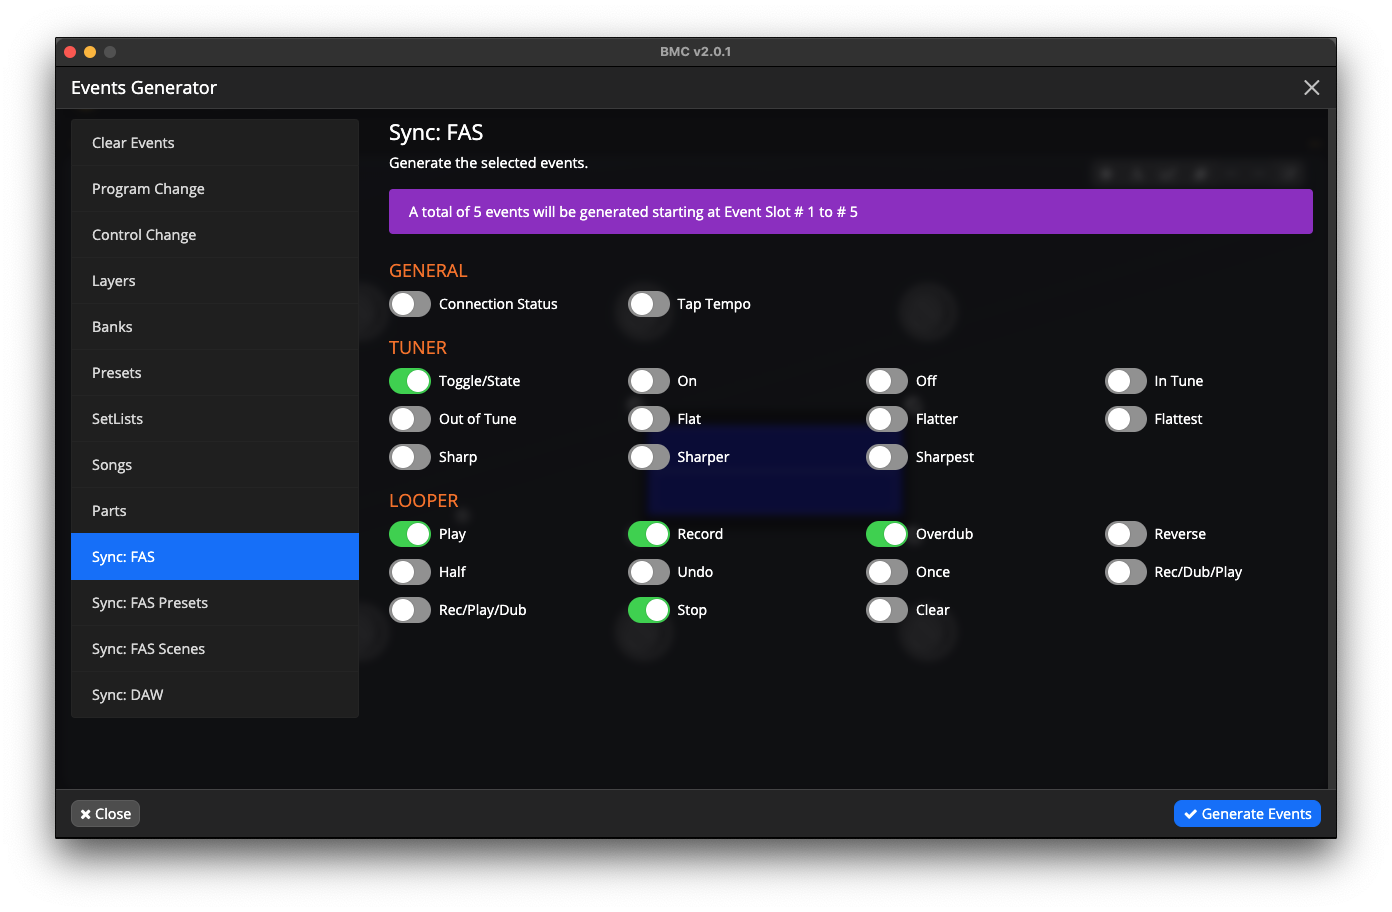Enable the Sharp toggle

tap(410, 457)
